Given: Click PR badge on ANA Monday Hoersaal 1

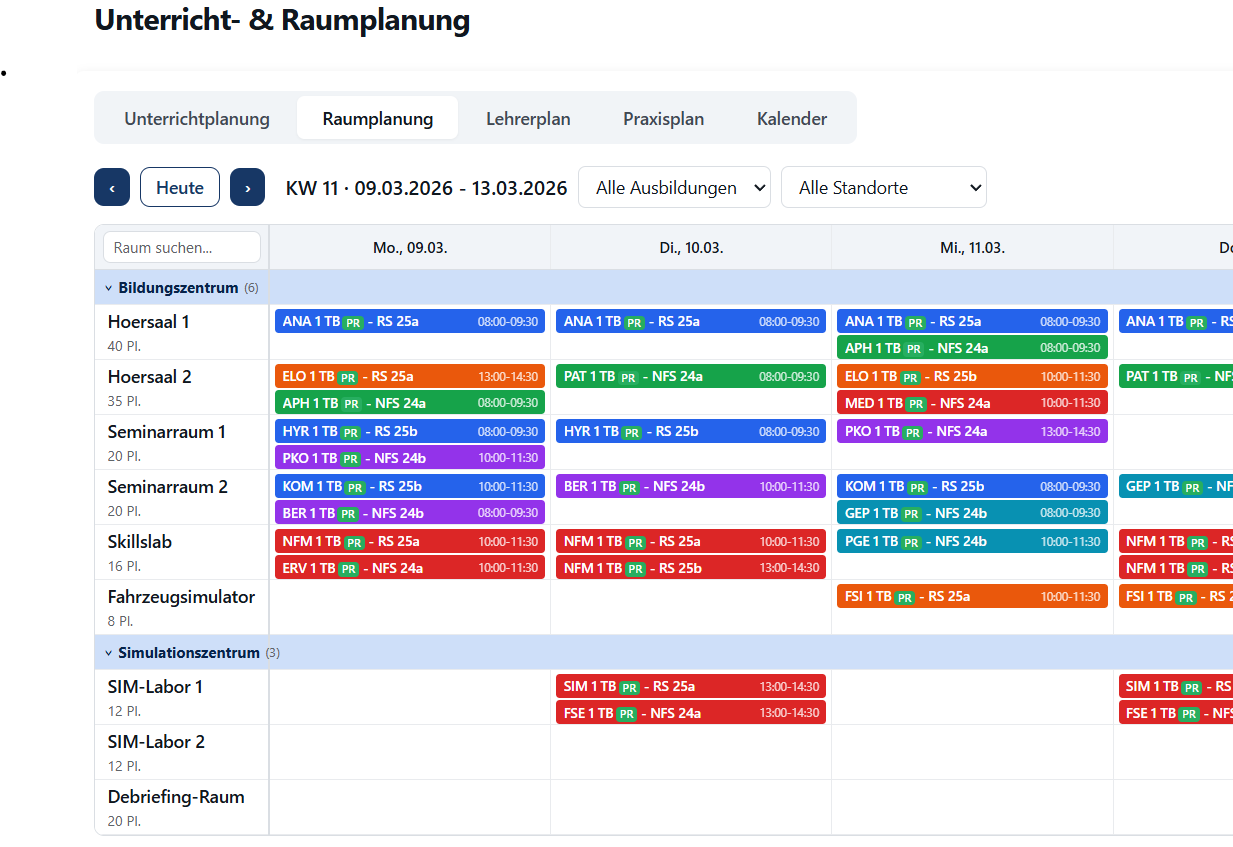Looking at the screenshot, I should coord(353,322).
